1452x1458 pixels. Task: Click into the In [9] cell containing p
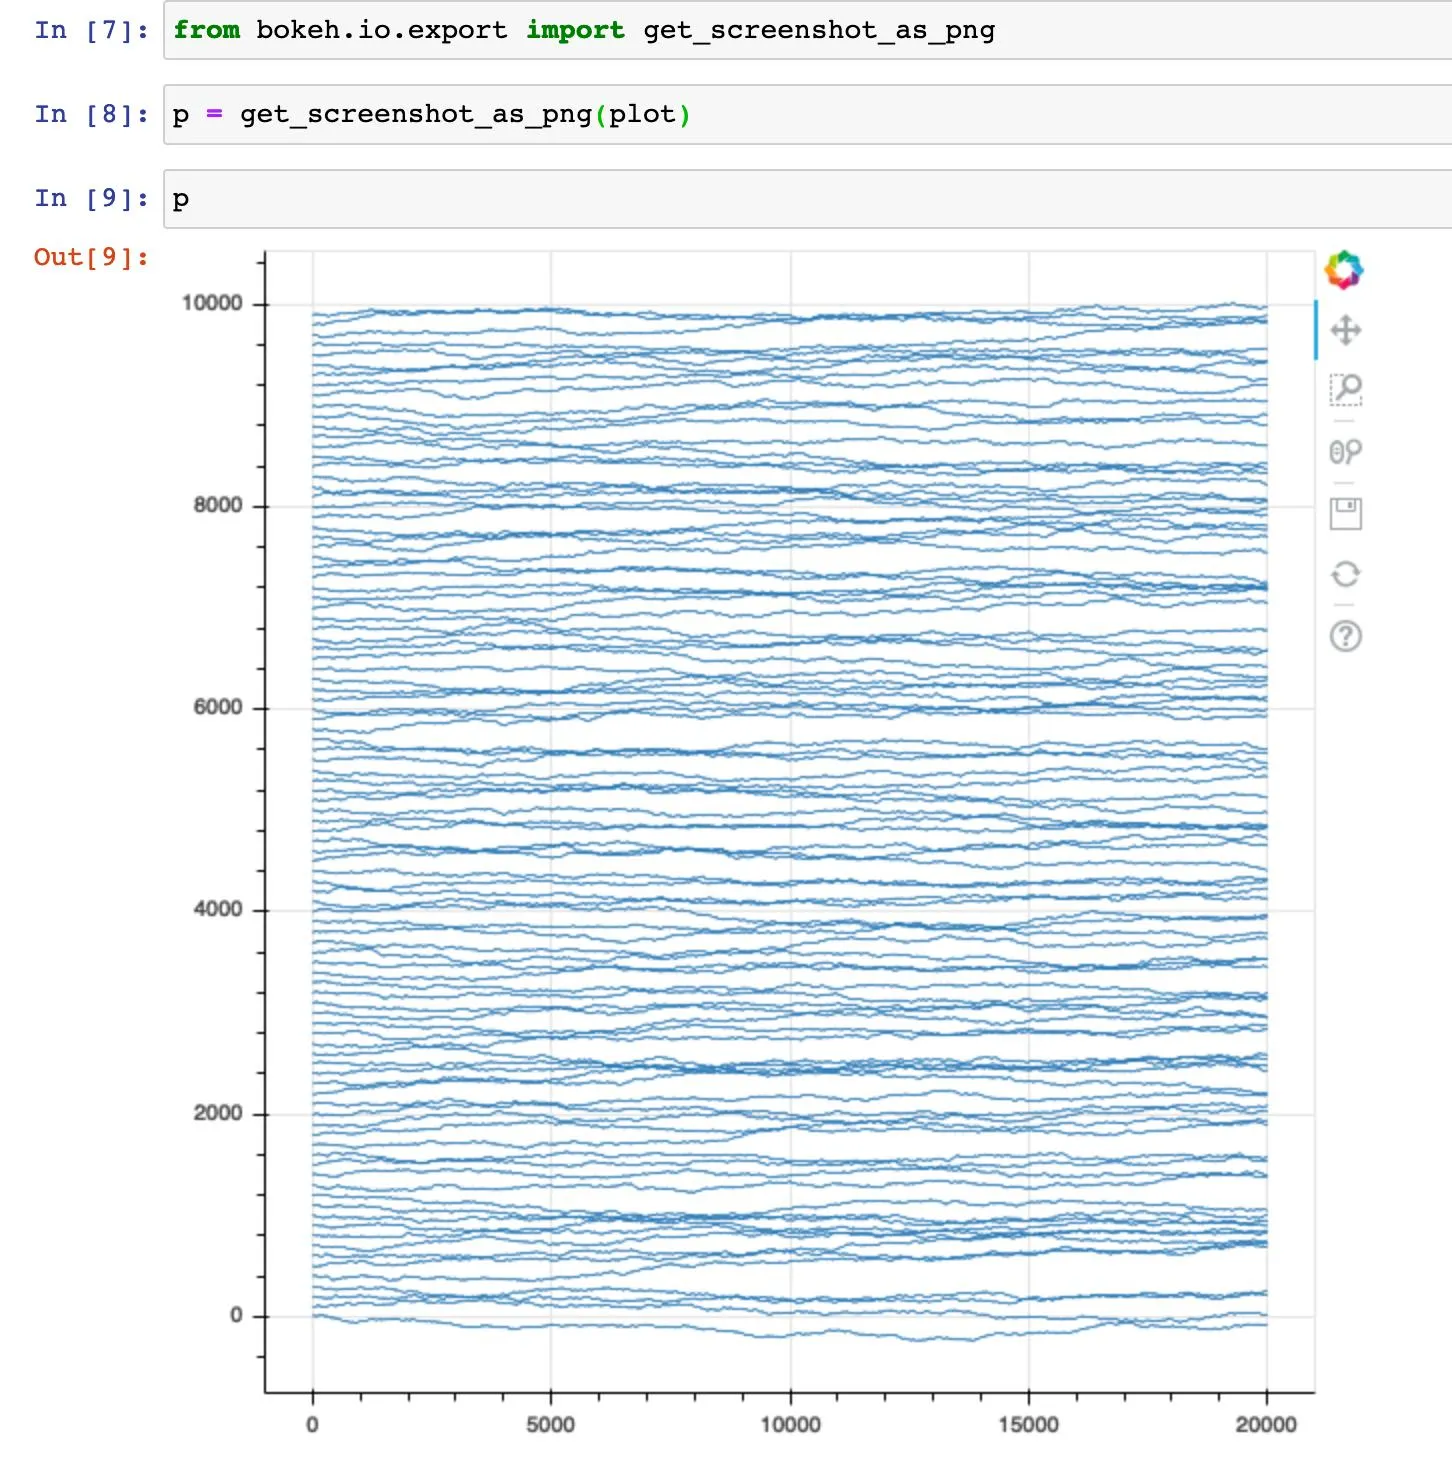pos(807,198)
